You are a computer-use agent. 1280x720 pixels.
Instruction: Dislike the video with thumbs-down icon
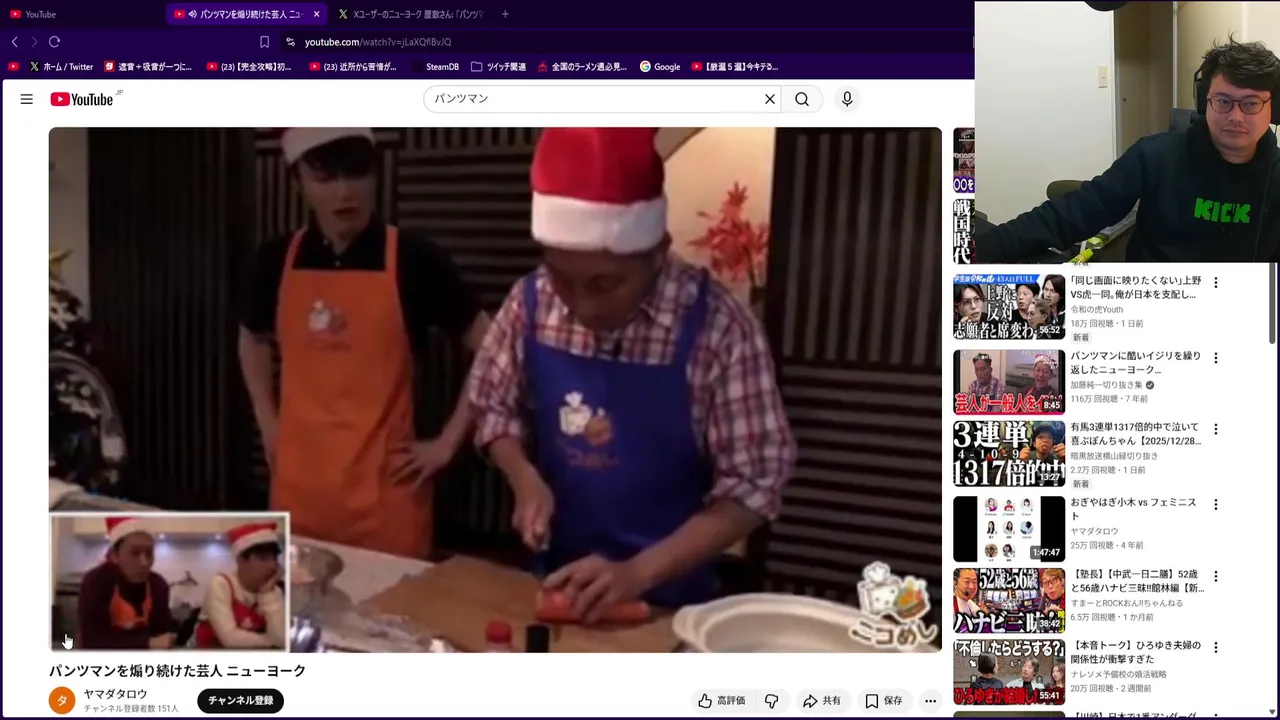(771, 701)
